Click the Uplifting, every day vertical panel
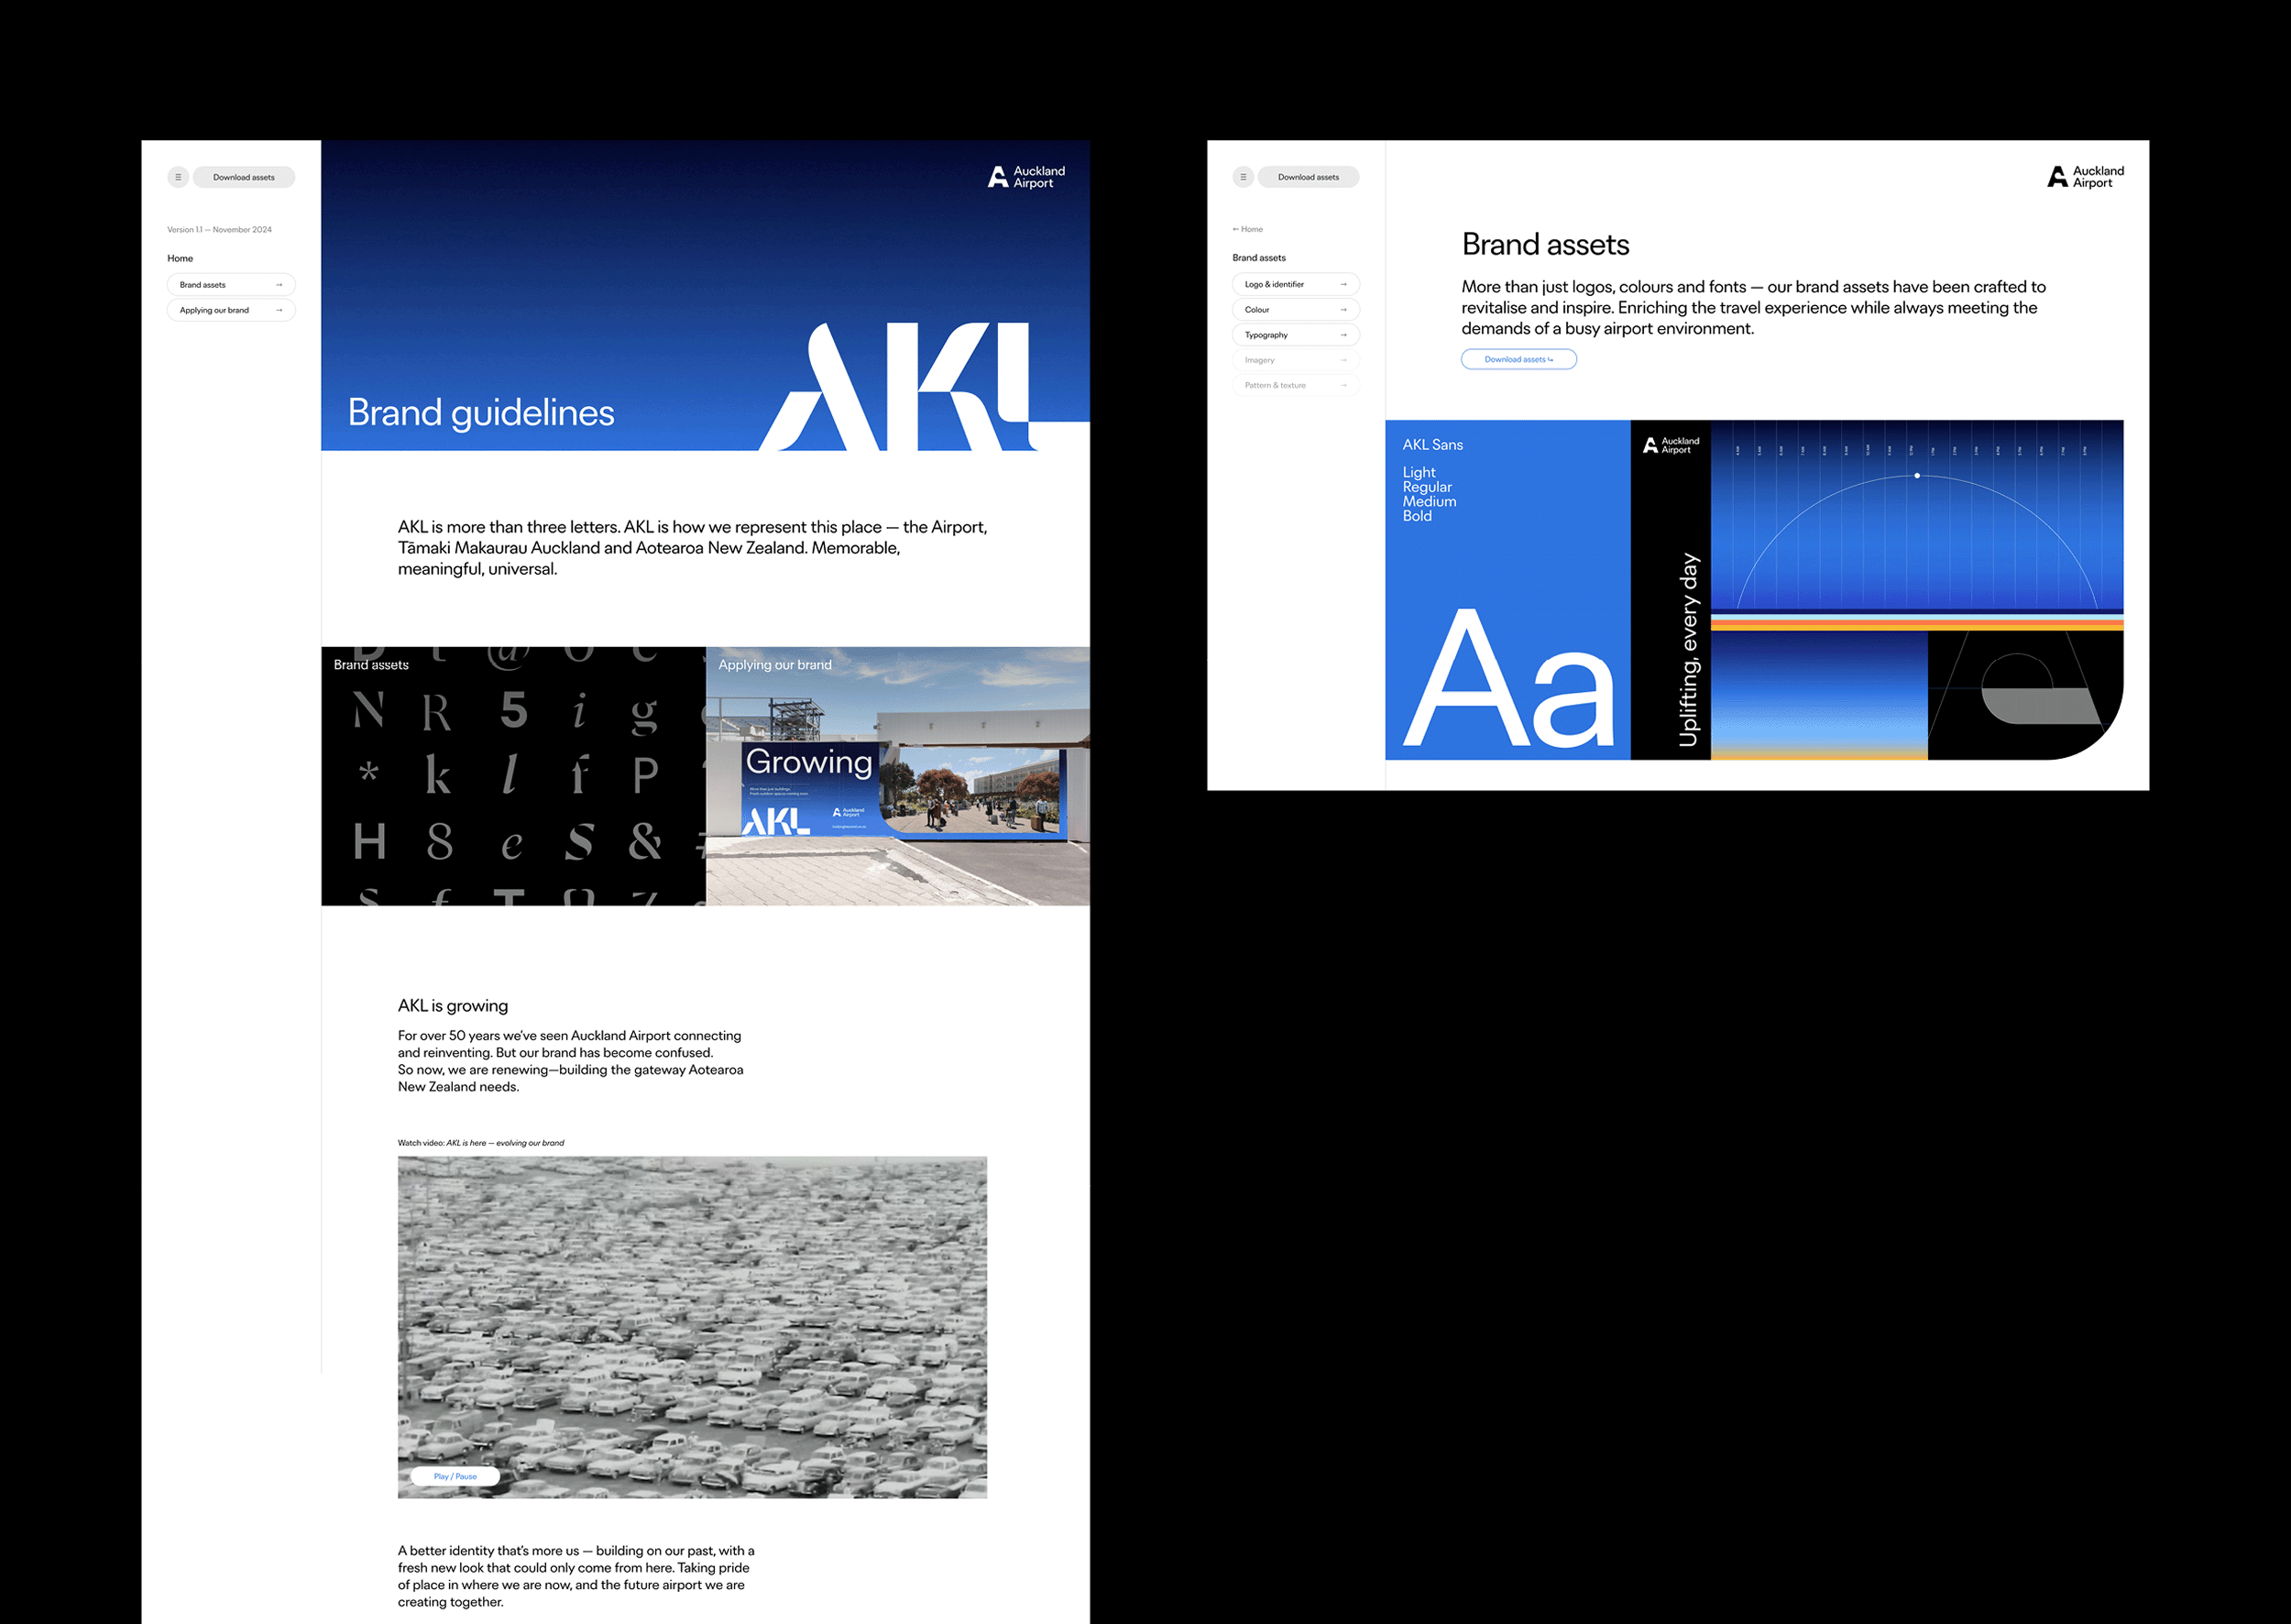 pos(1671,590)
